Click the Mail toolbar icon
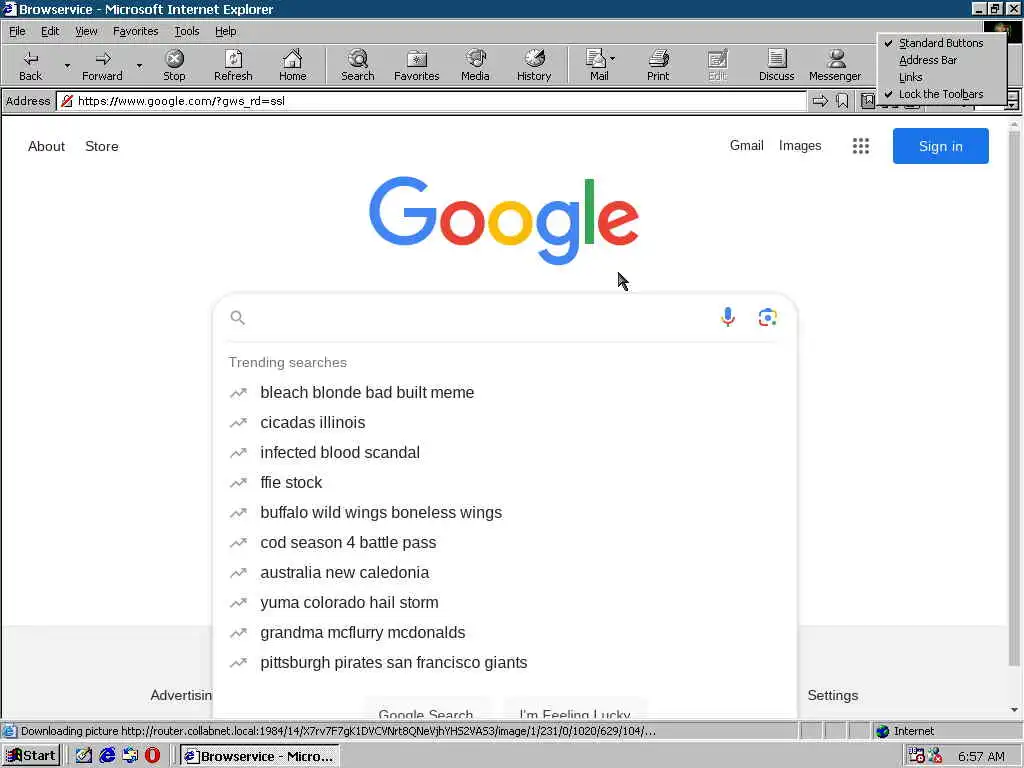Viewport: 1024px width, 768px height. tap(596, 65)
